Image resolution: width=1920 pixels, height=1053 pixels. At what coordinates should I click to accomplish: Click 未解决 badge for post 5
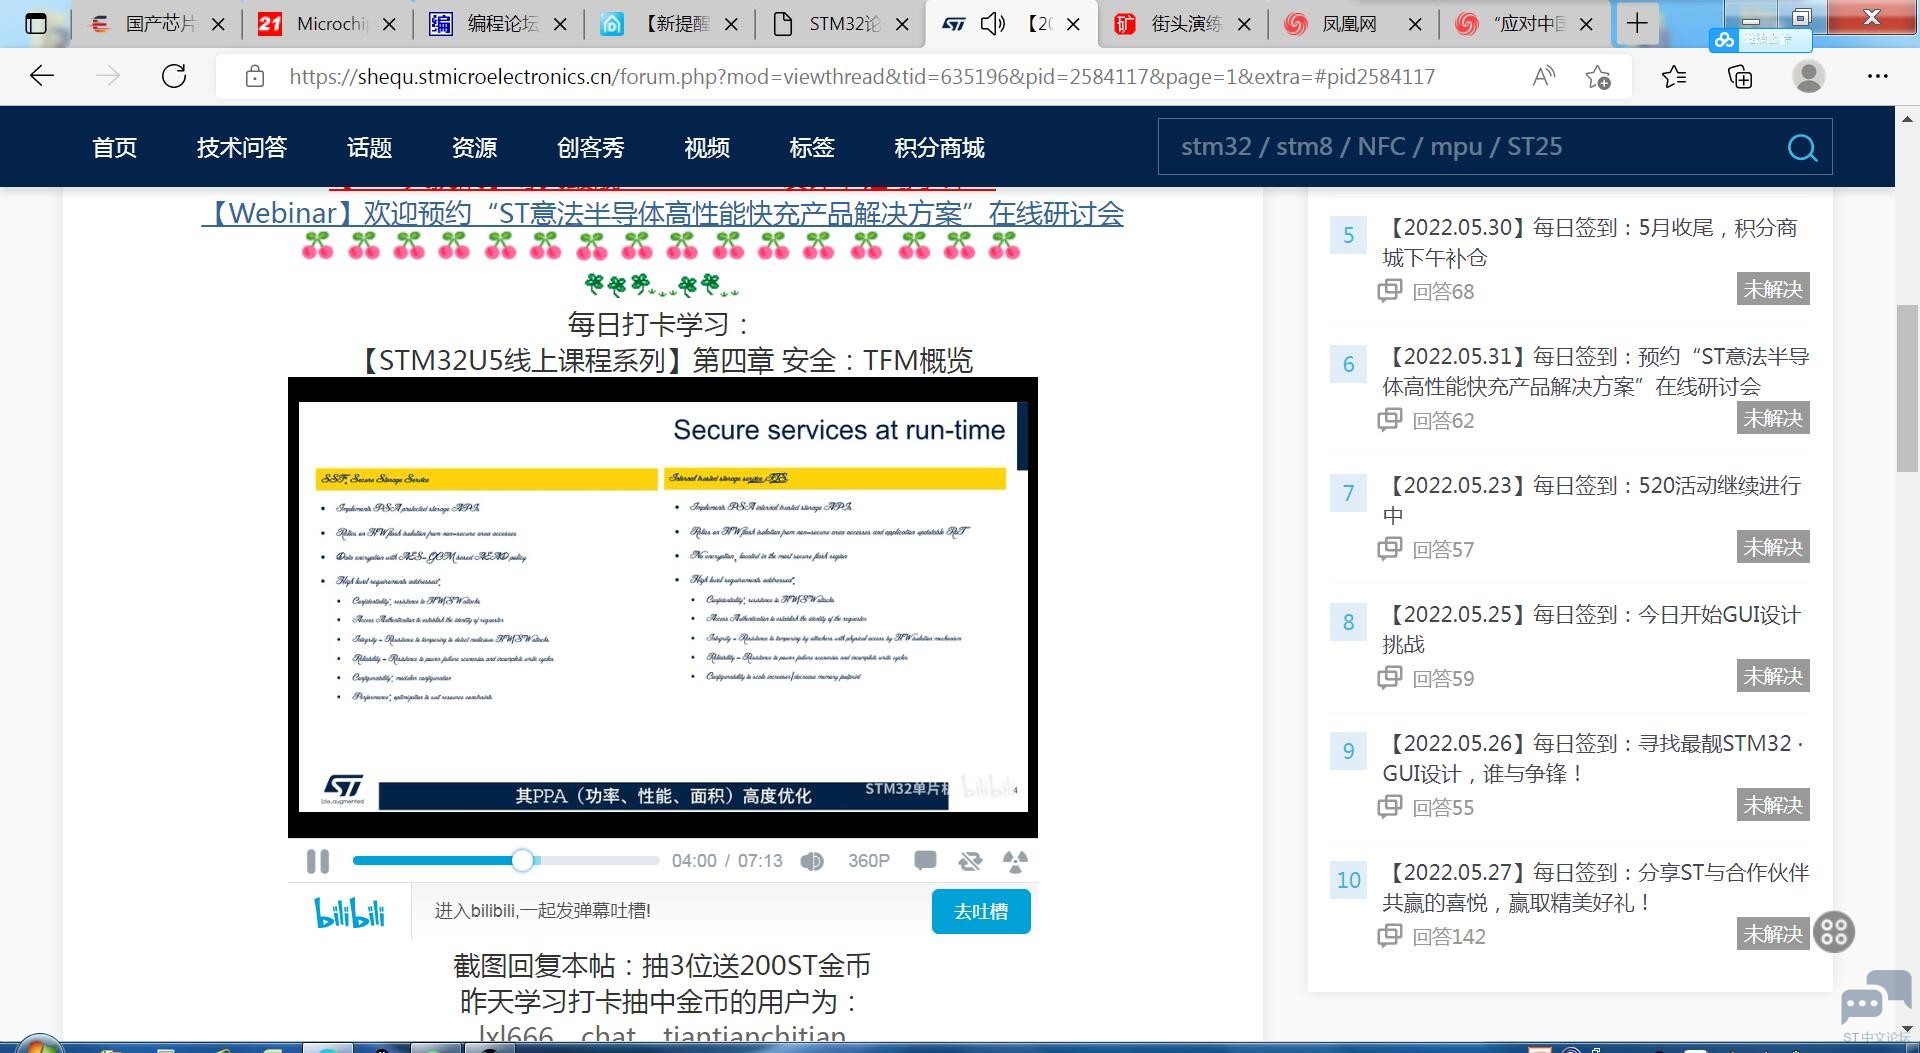[1773, 289]
